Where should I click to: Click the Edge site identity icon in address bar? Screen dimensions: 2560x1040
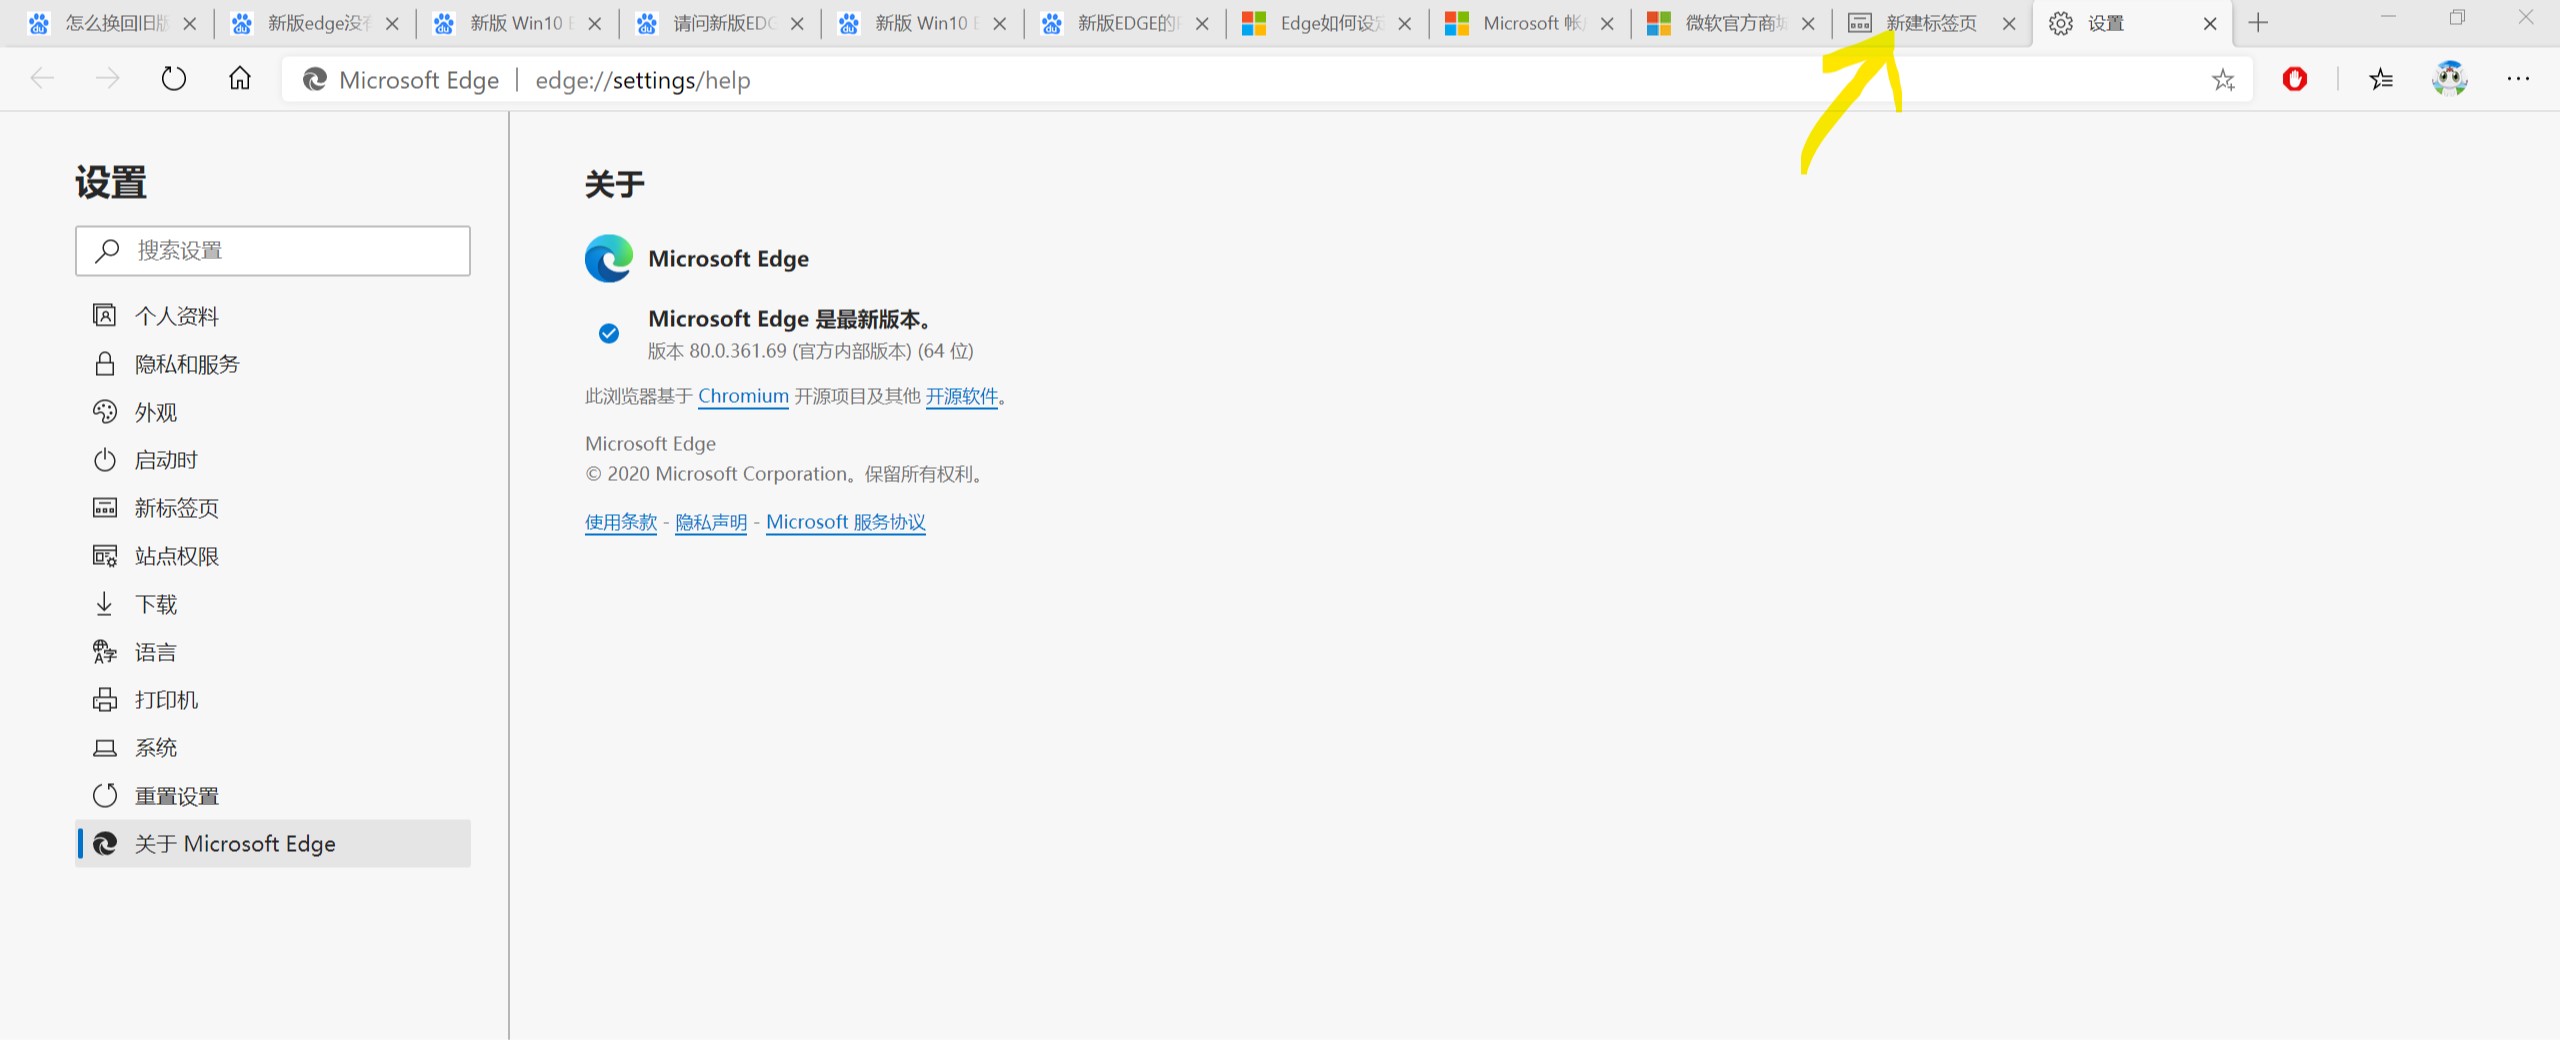click(315, 79)
